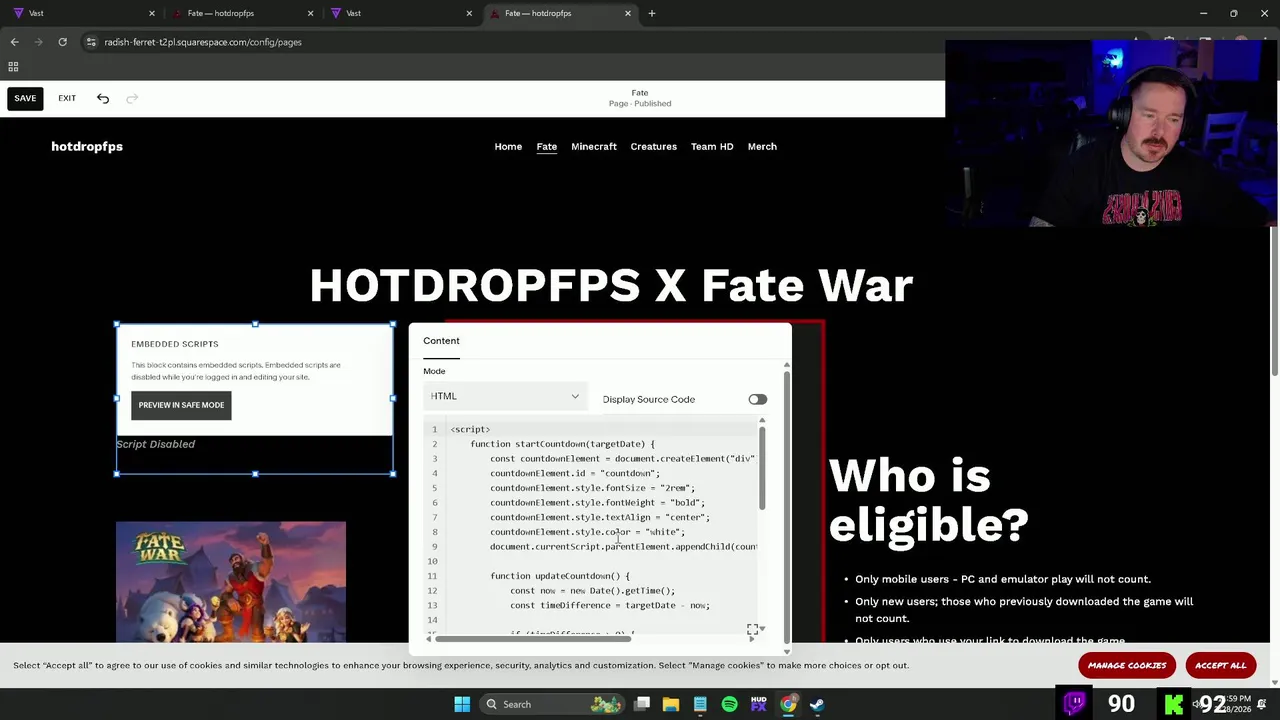Open Chrome from the taskbar
1280x720 pixels.
click(788, 704)
